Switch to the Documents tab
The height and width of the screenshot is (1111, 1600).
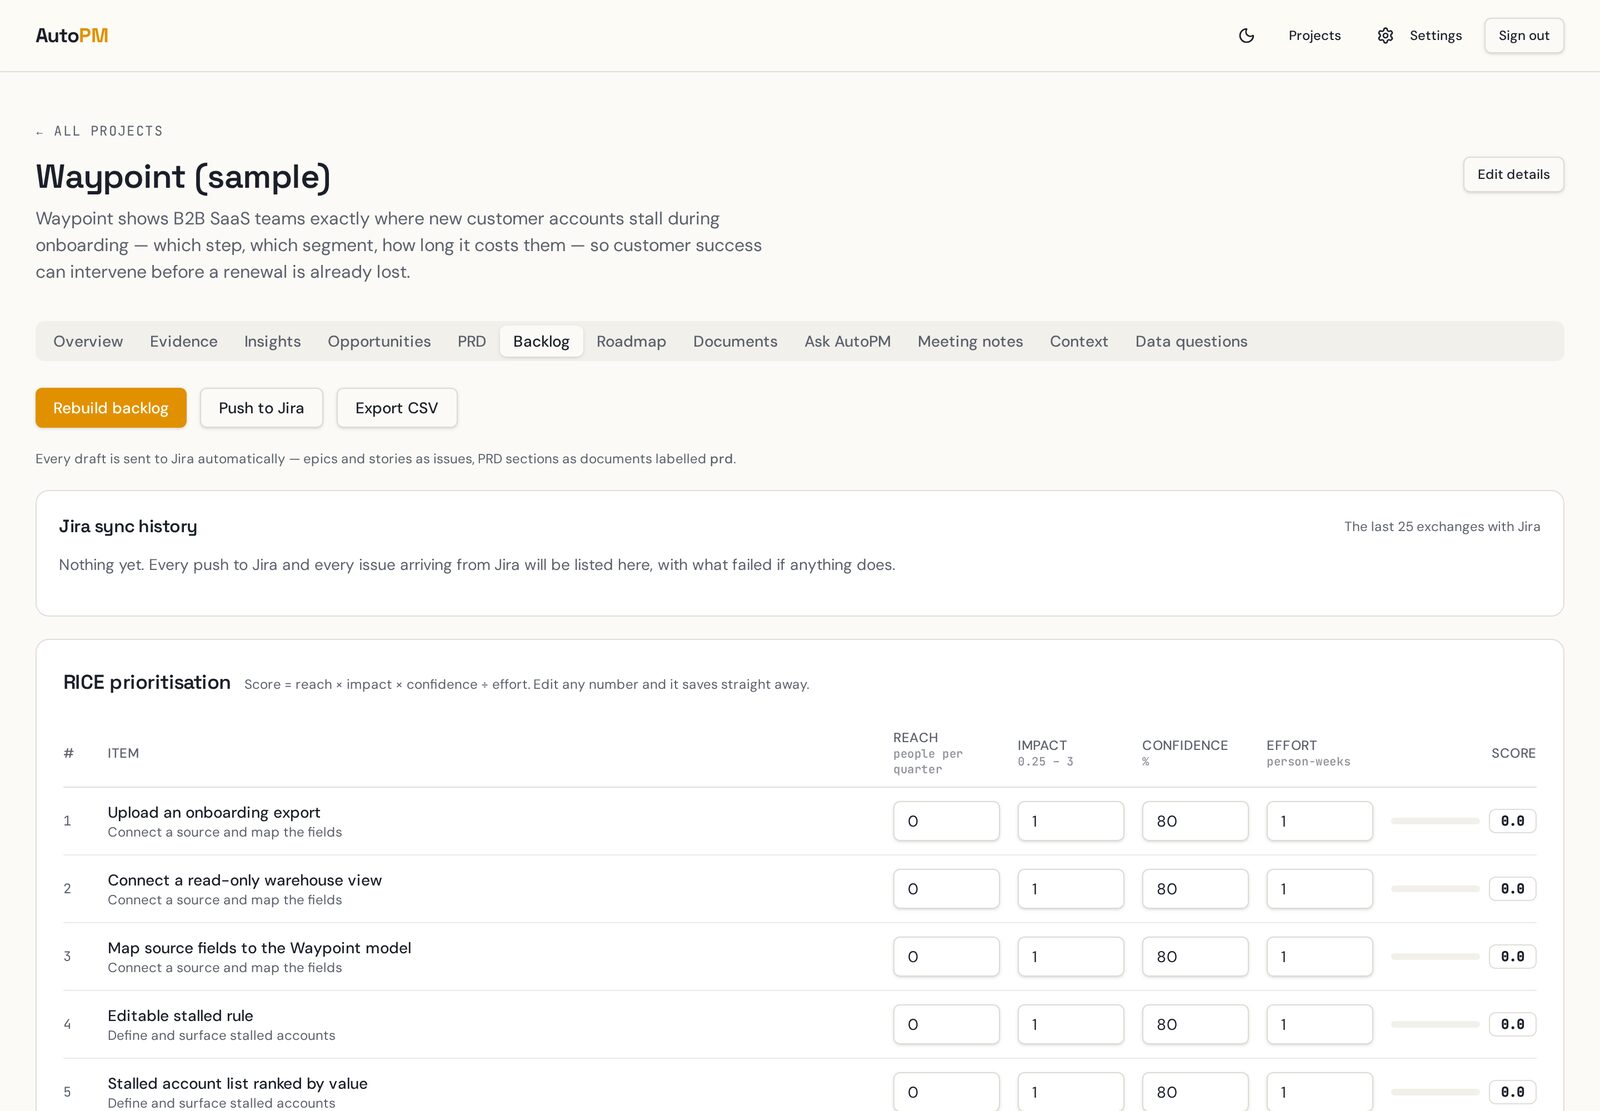click(x=735, y=341)
